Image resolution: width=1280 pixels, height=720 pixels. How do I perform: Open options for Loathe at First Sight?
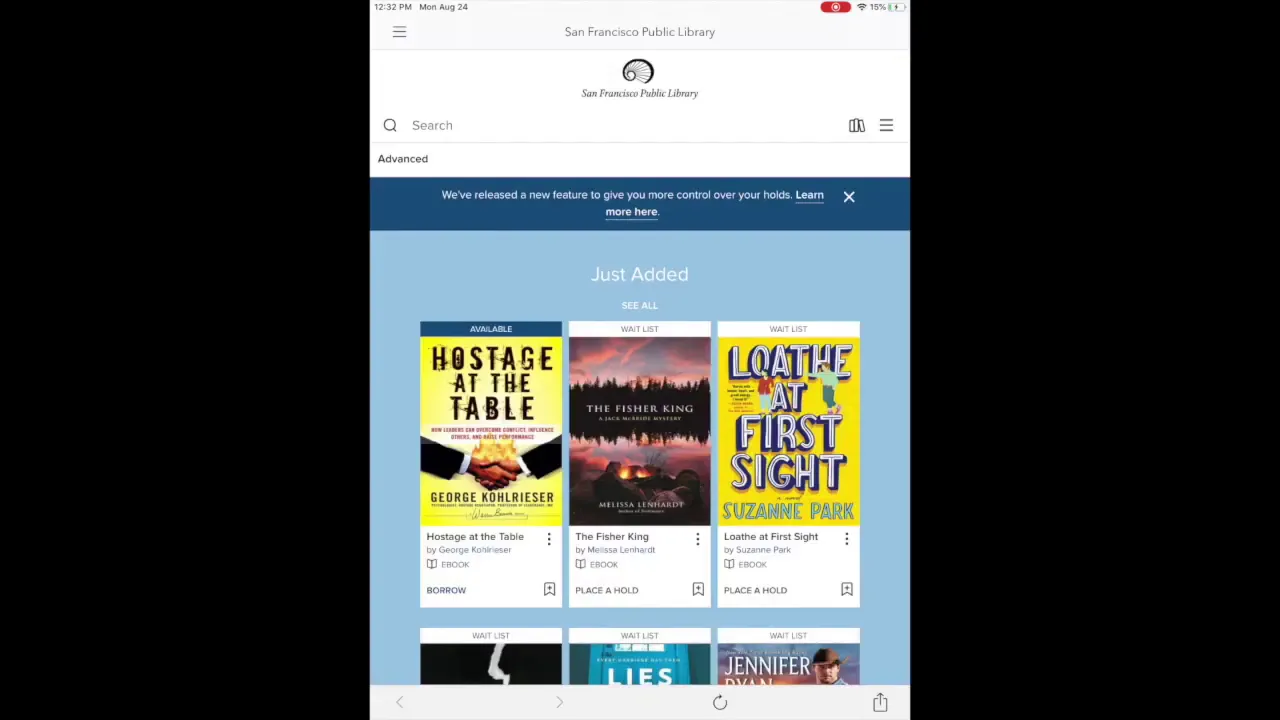point(847,539)
